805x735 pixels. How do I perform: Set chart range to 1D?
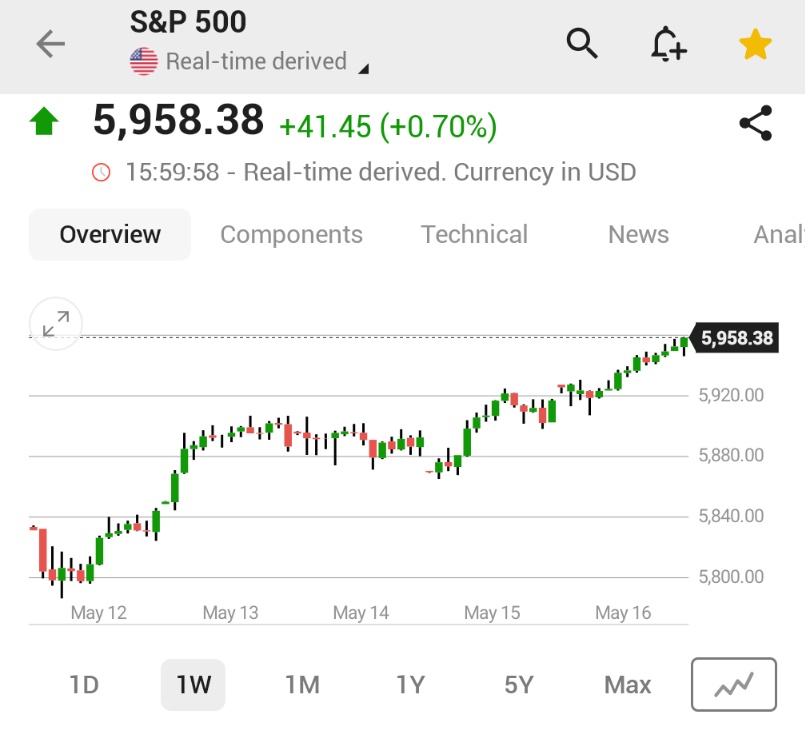tap(84, 685)
